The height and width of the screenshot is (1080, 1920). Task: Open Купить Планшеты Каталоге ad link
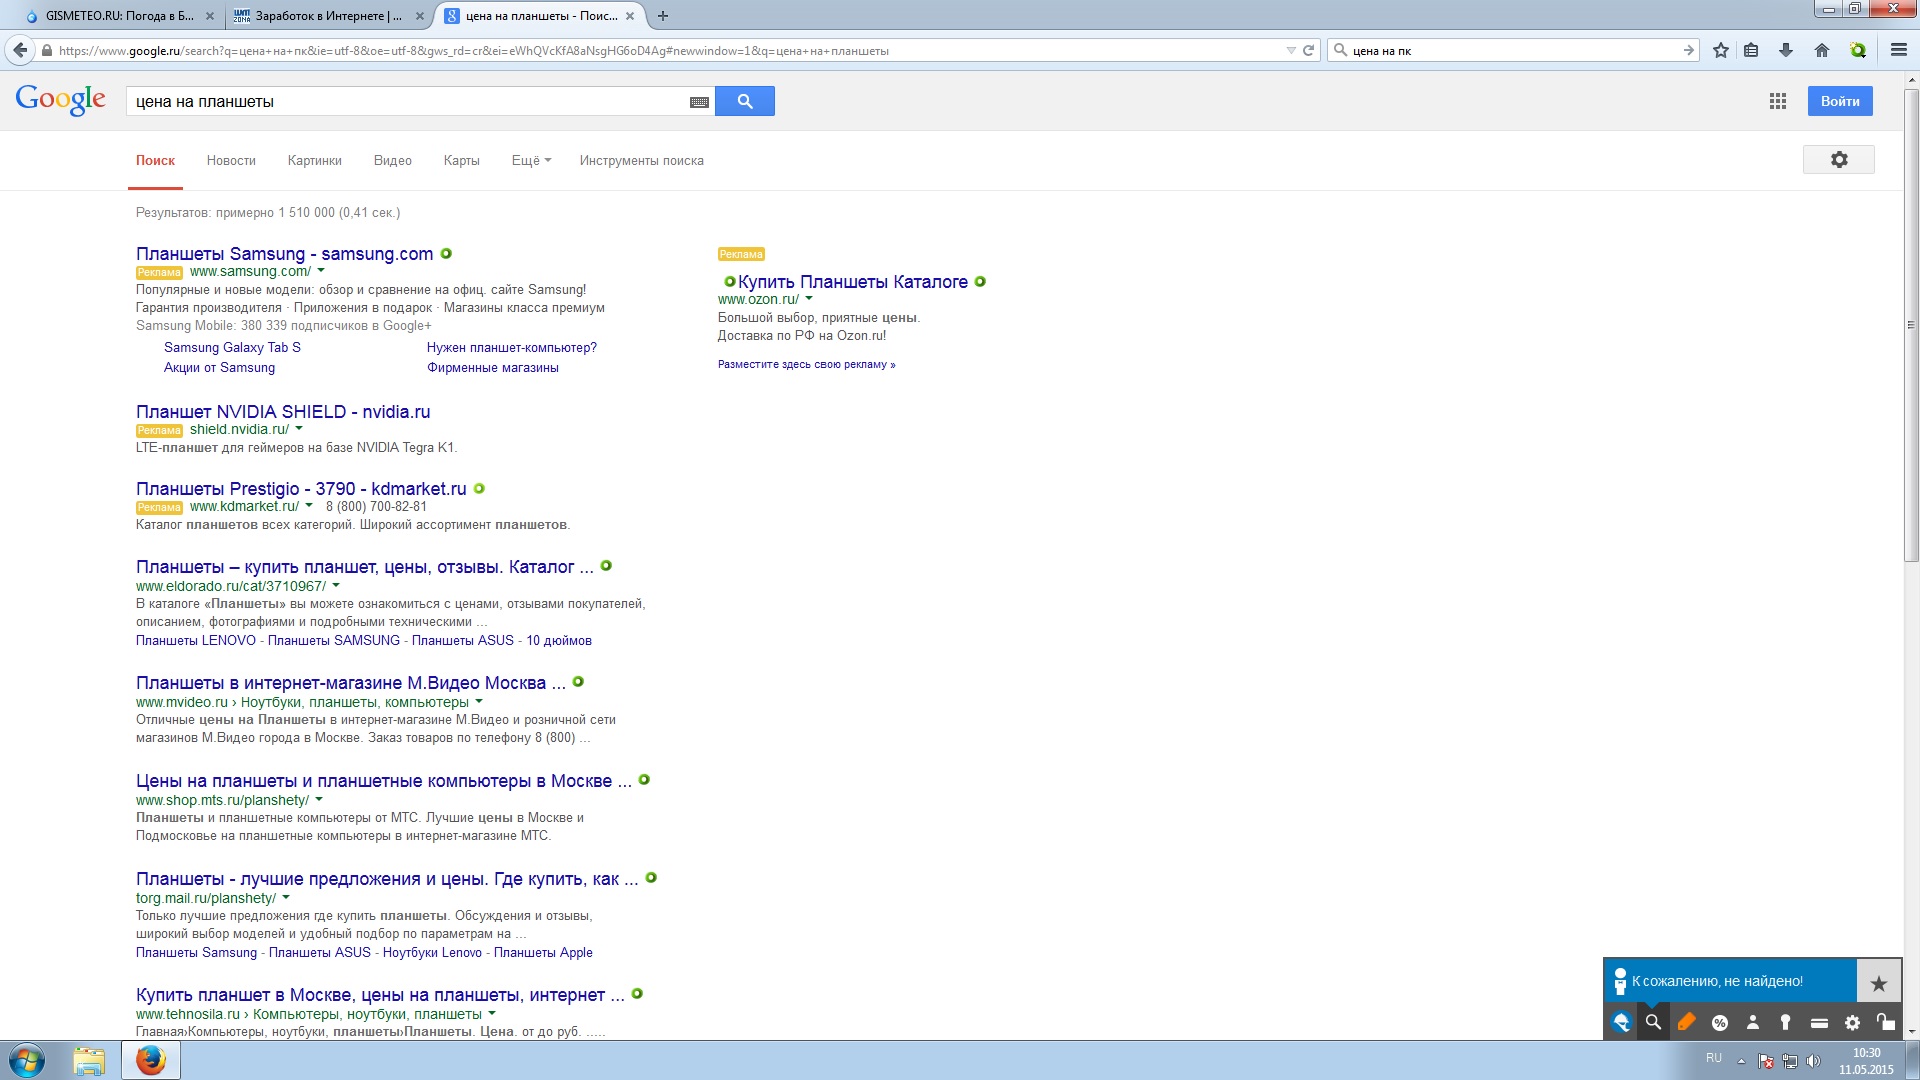tap(853, 282)
